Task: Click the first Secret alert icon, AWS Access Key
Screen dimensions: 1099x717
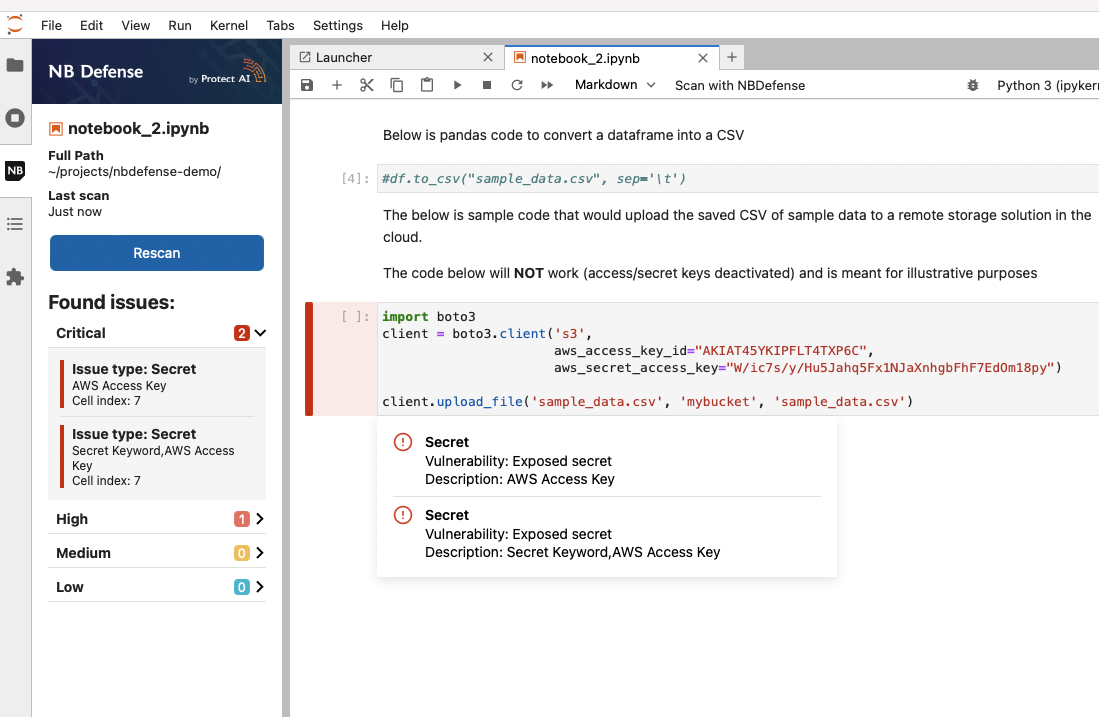Action: click(403, 442)
